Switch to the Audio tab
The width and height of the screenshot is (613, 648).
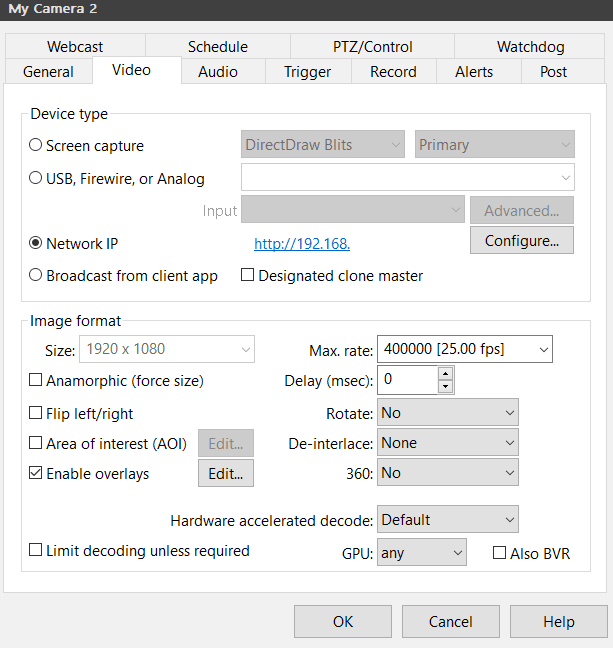[x=217, y=71]
